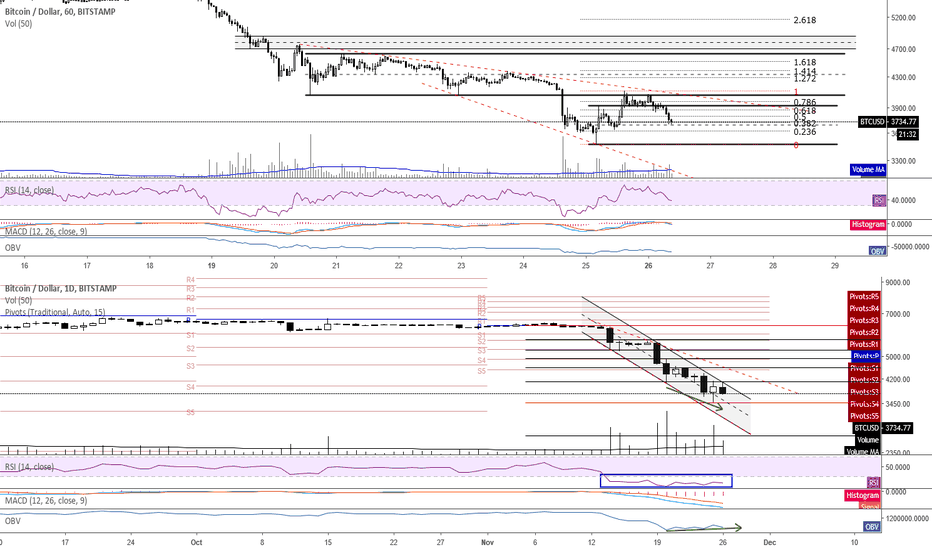Click the purple RSI tag on the upper price axis
This screenshot has height=550, width=932.
pos(879,200)
